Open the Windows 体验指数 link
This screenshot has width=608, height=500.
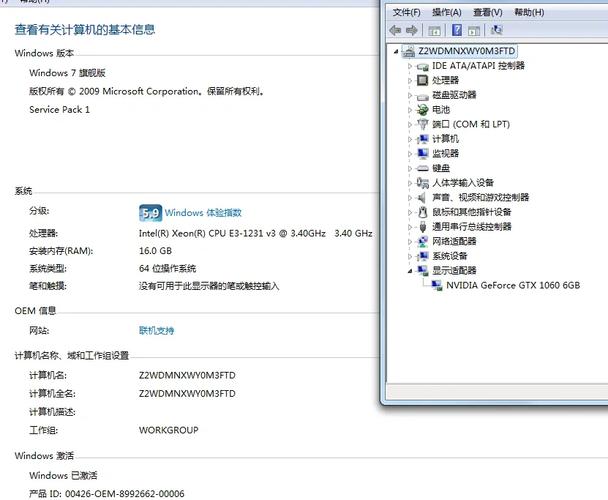203,213
